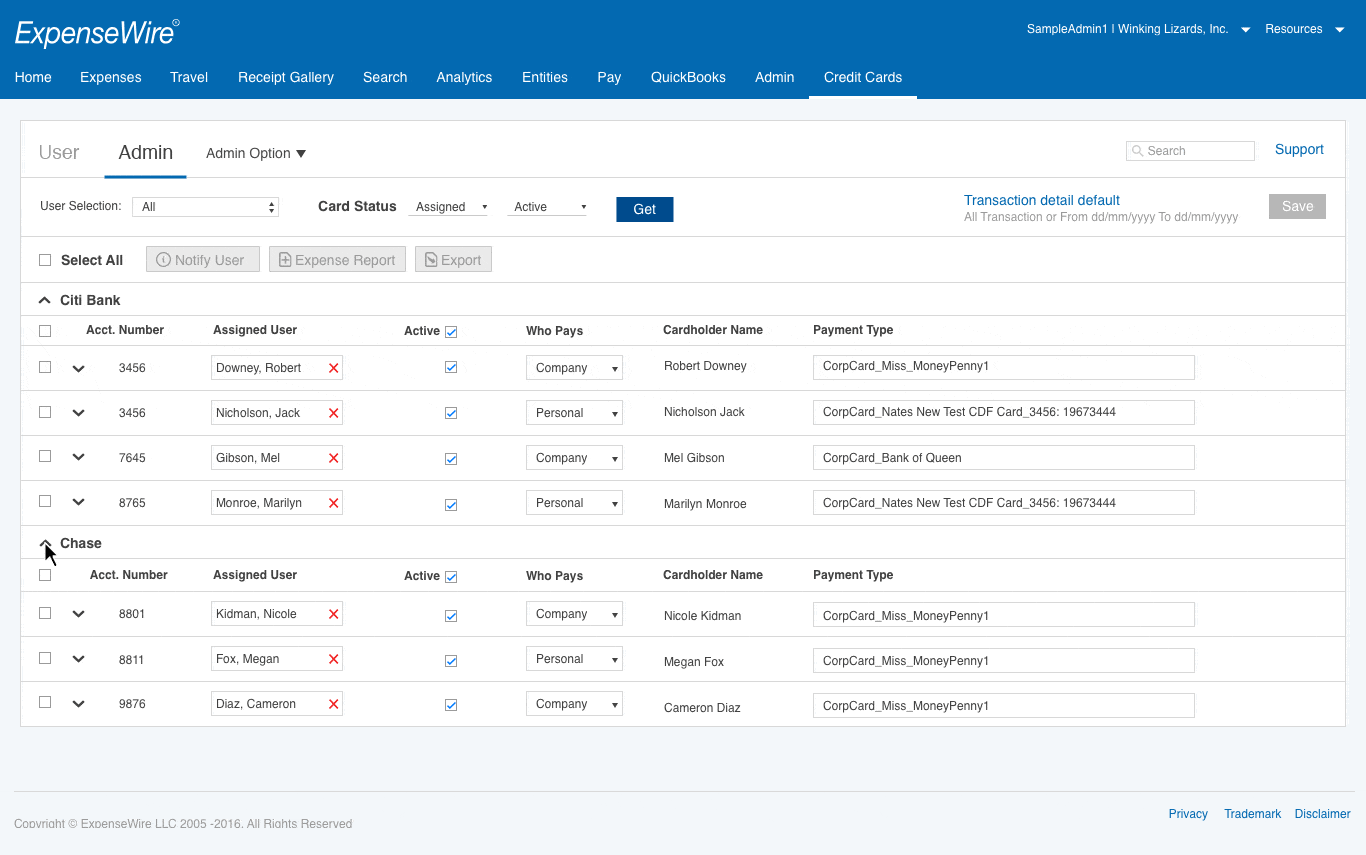This screenshot has height=855, width=1366.
Task: Click the Expense Report button
Action: click(337, 260)
